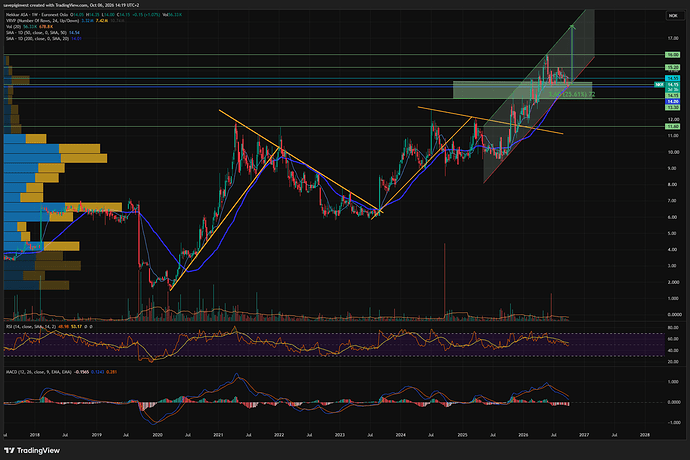The image size is (690, 460).
Task: Click the NOK ticker tag near price scale
Action: 659,84
